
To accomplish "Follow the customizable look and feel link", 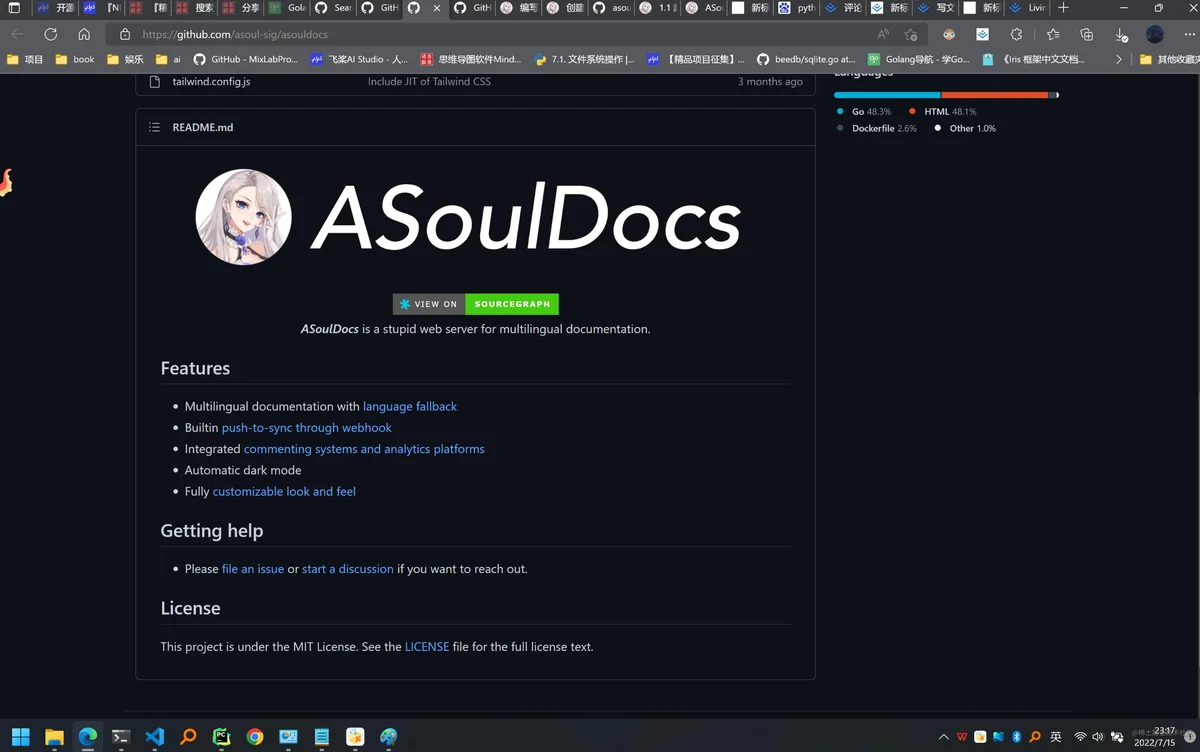I will point(284,492).
